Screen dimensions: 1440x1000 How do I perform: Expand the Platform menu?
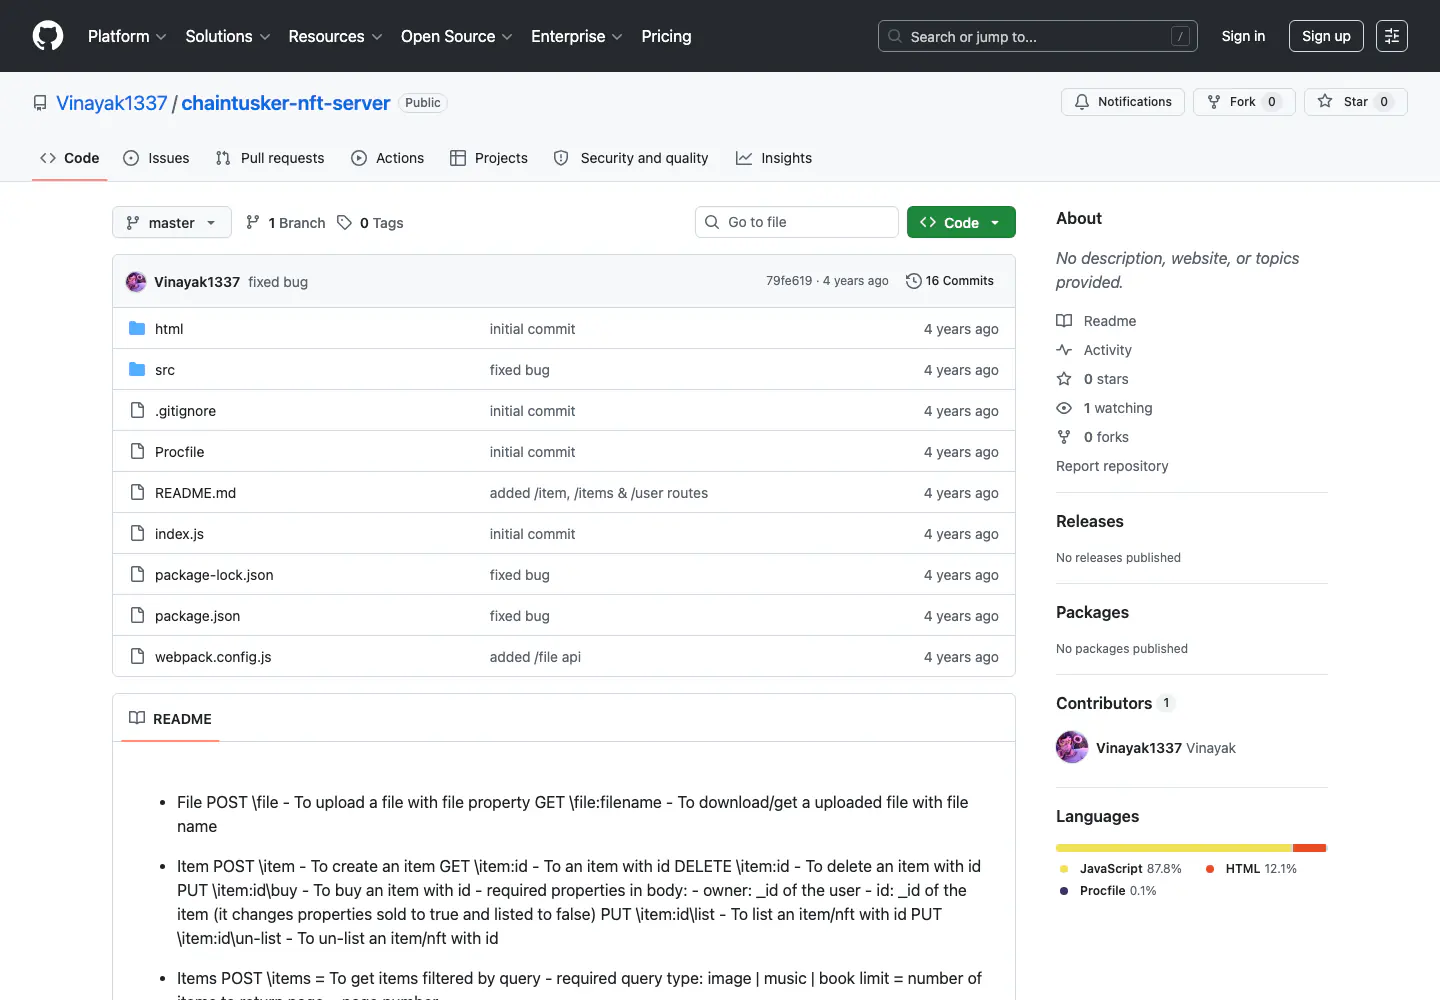(127, 36)
